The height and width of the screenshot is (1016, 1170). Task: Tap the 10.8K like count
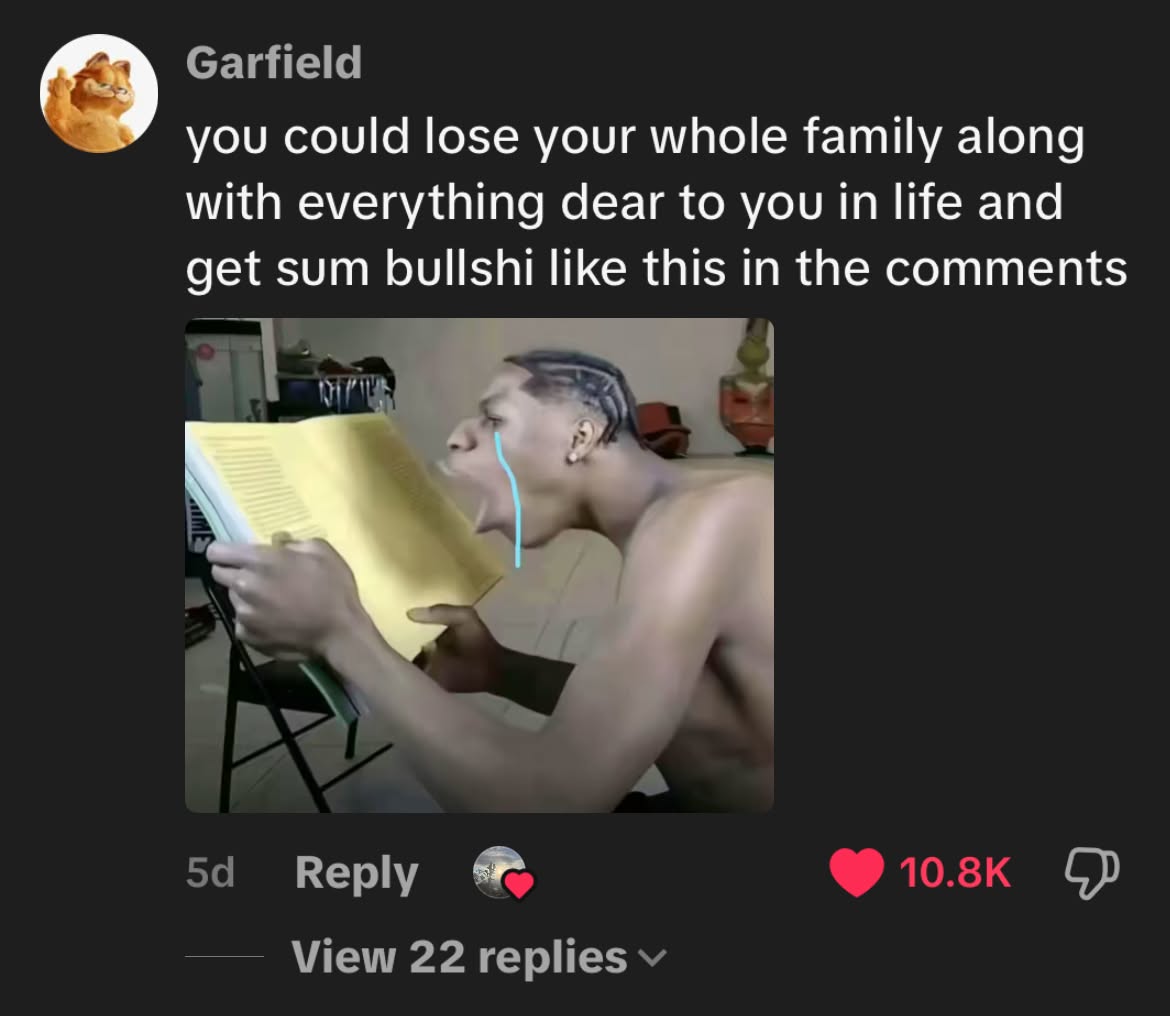tap(955, 872)
